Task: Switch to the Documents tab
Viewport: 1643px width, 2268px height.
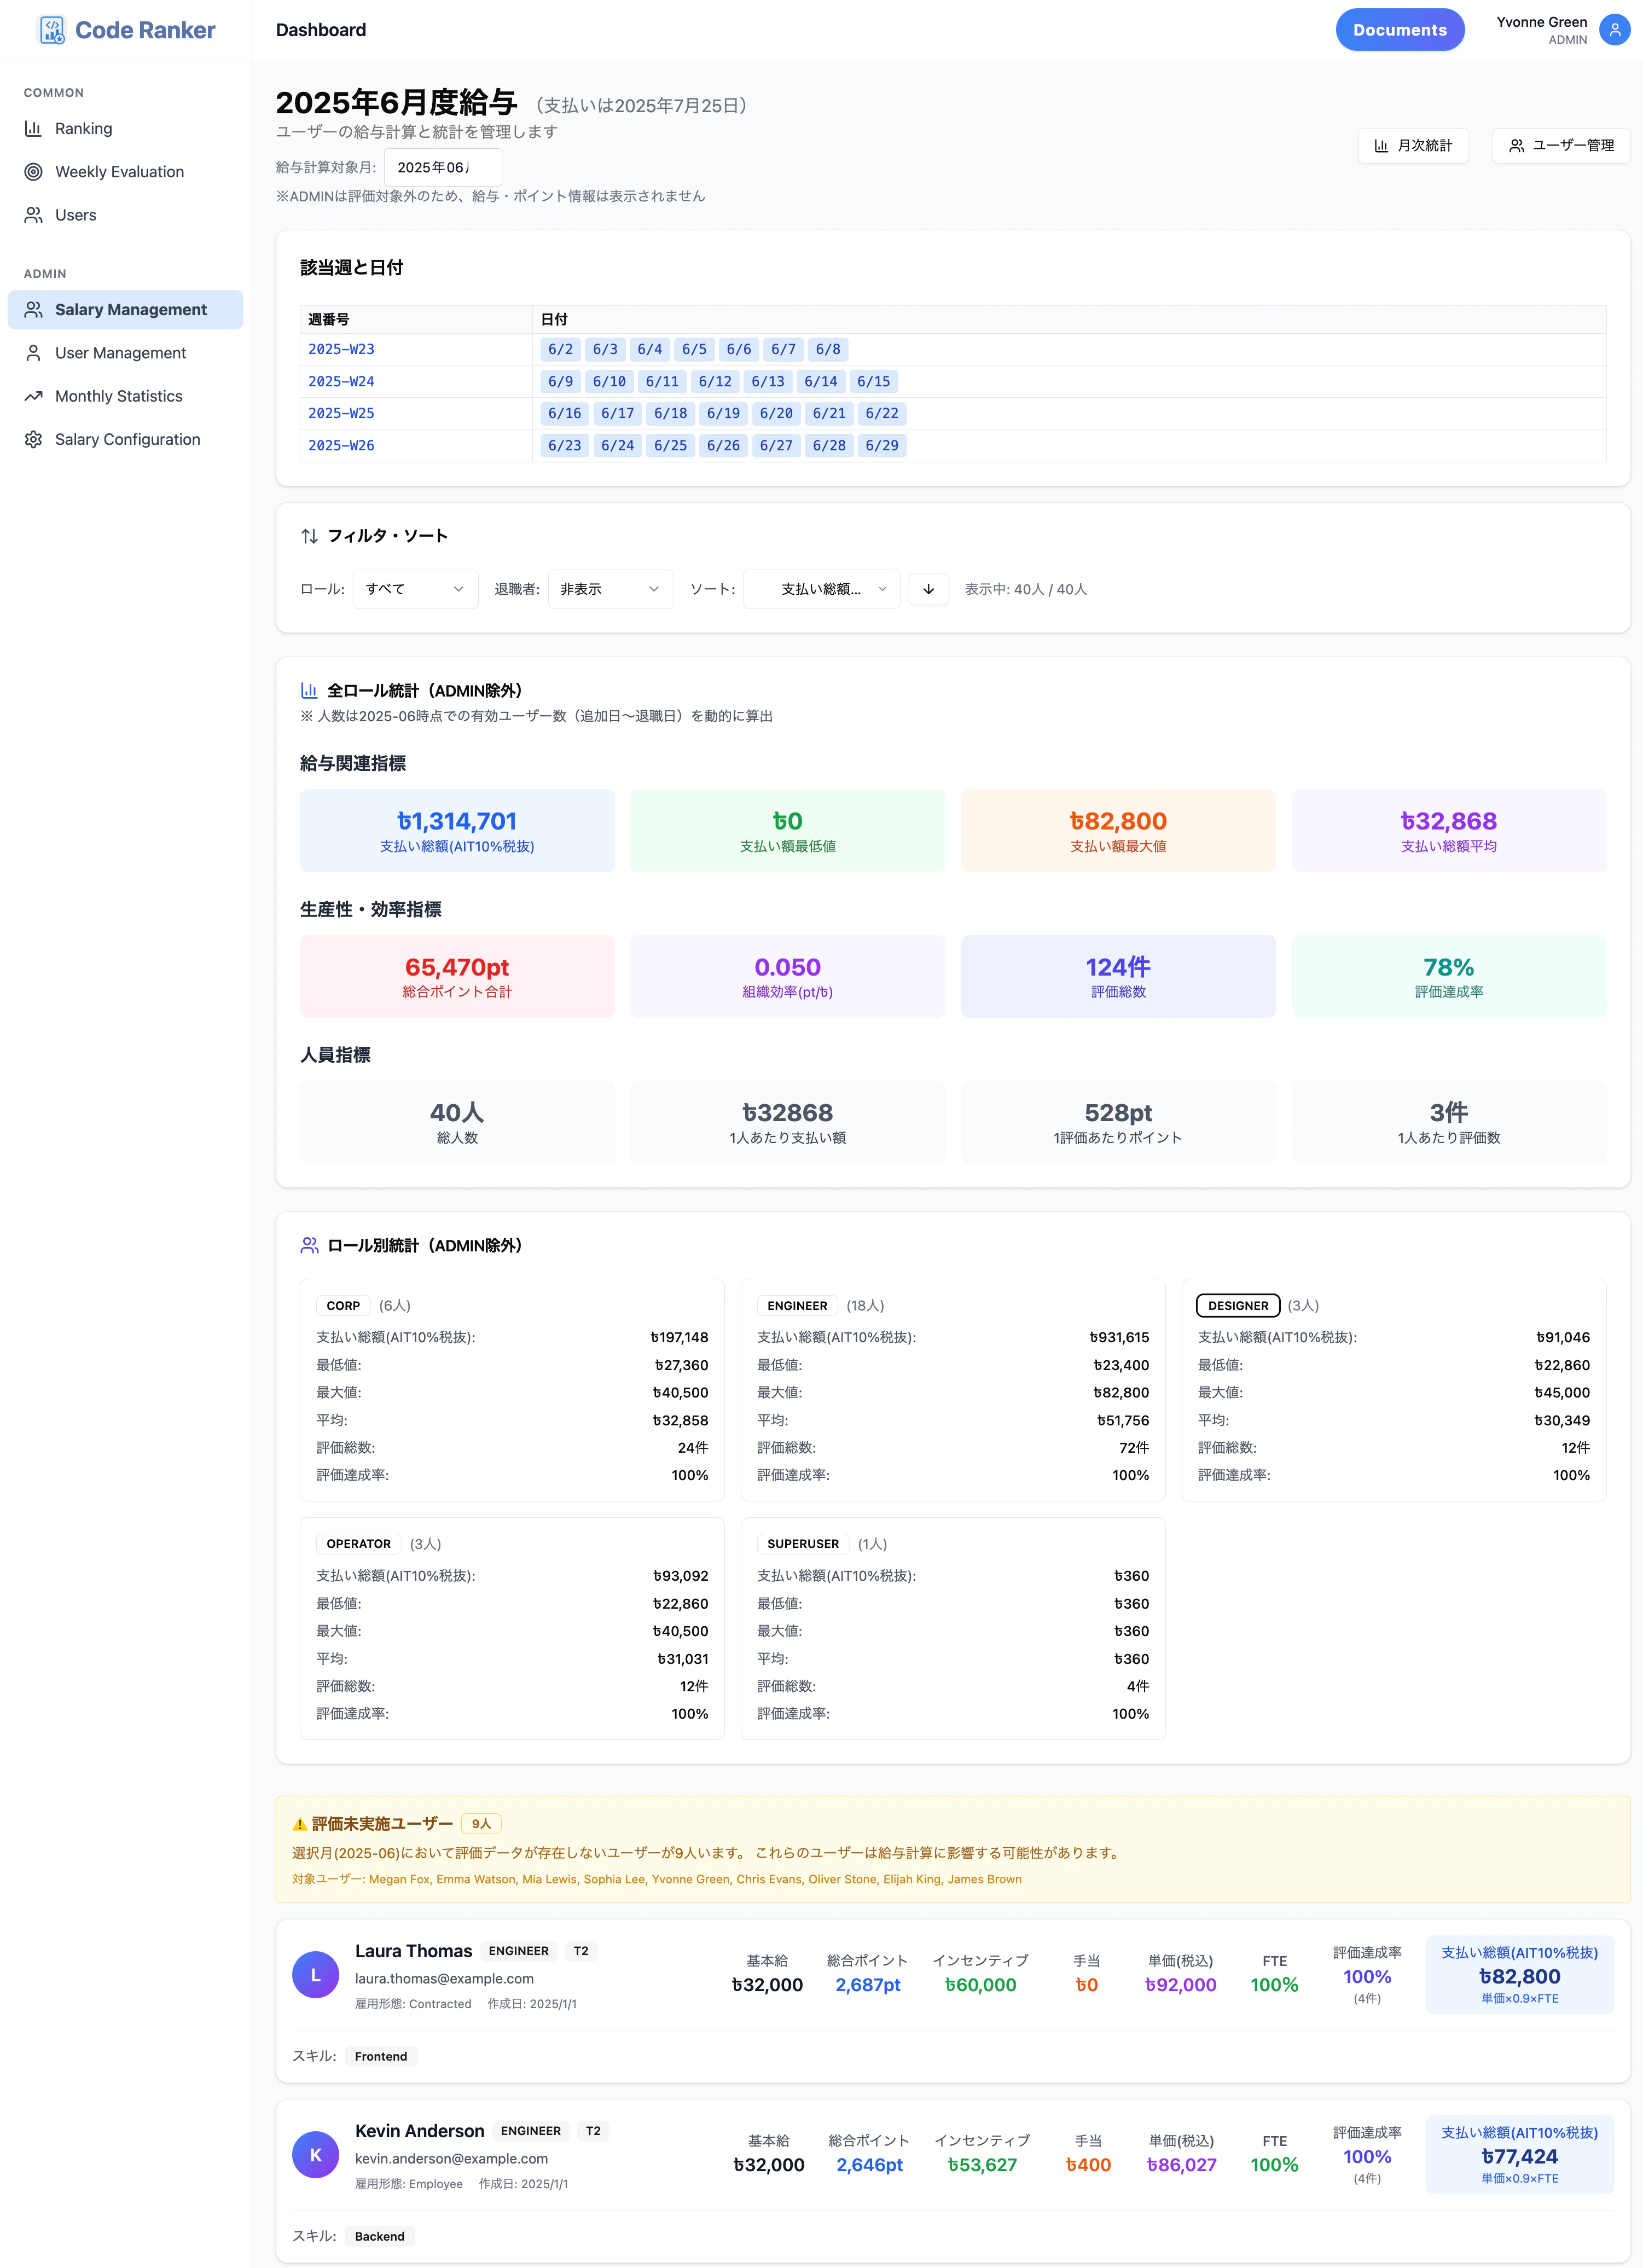Action: coord(1399,29)
